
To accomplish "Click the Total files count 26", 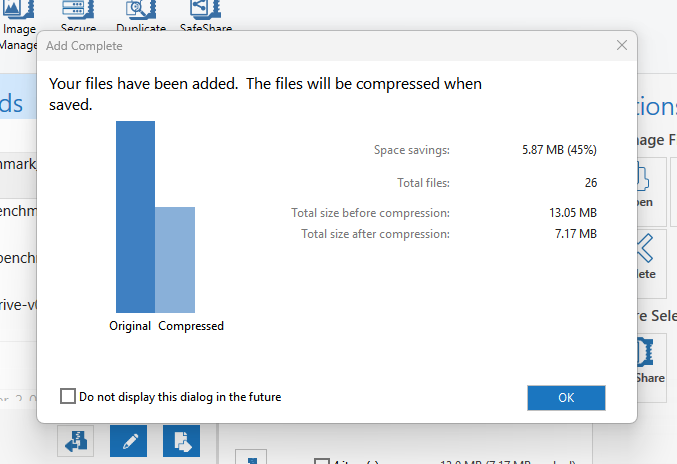I will 590,183.
